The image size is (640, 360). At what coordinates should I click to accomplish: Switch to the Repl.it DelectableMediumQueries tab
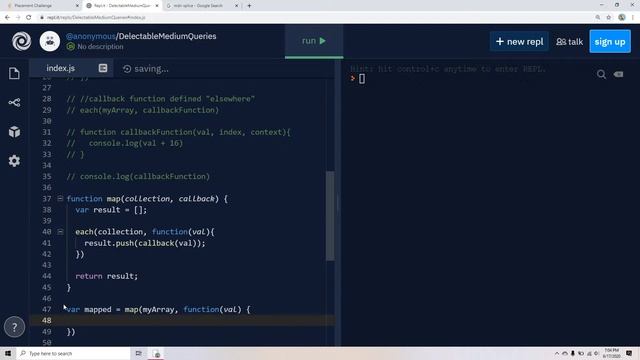pos(122,6)
